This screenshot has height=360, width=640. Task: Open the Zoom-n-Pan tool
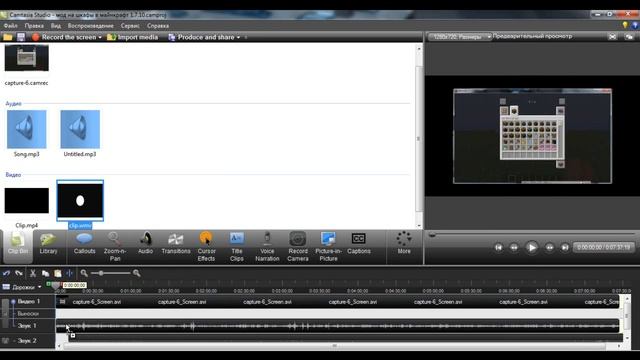(x=115, y=247)
